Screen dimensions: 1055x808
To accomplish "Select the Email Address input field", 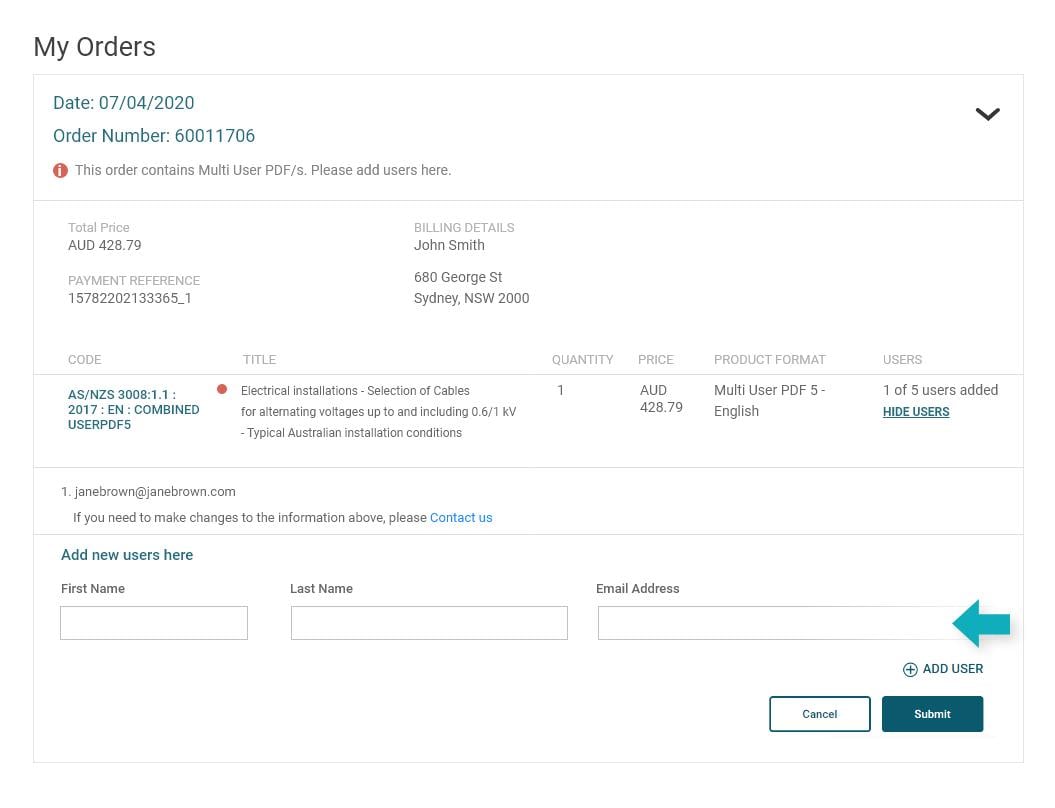I will pos(770,622).
